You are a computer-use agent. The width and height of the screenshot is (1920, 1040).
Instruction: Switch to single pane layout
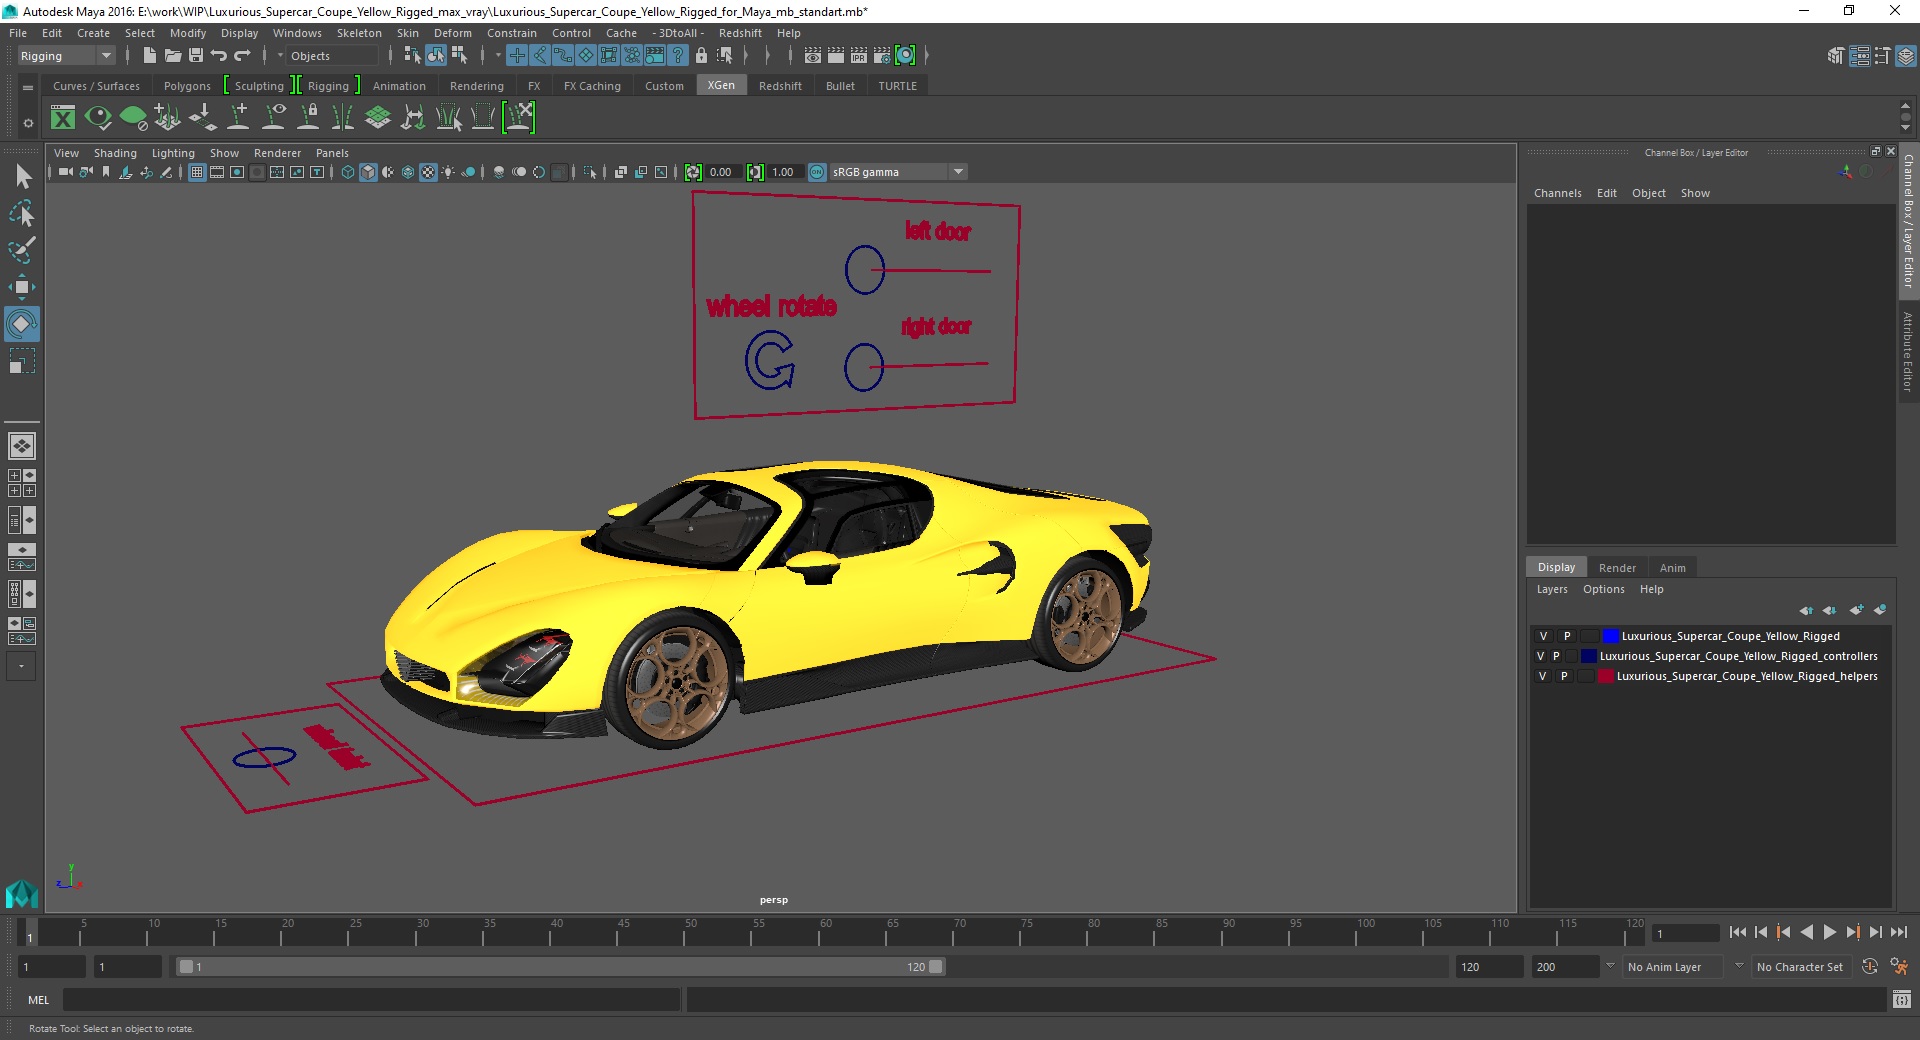pos(22,446)
